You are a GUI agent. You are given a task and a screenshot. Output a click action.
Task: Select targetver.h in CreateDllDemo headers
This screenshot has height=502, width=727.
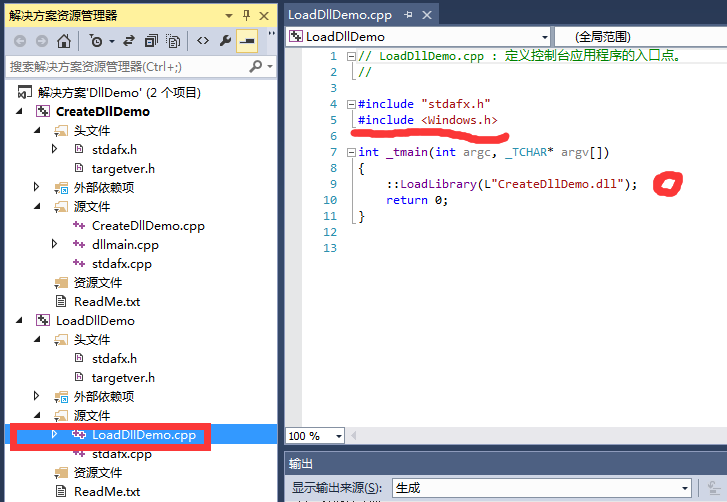point(123,169)
